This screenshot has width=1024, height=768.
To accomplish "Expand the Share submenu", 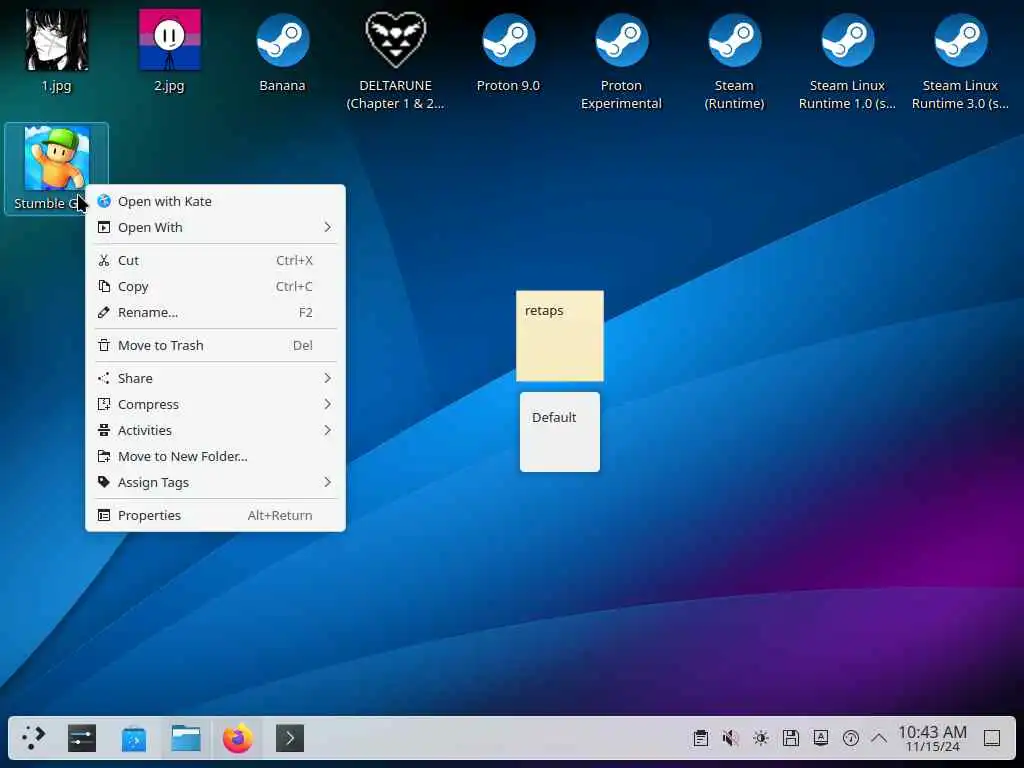I will click(x=216, y=378).
